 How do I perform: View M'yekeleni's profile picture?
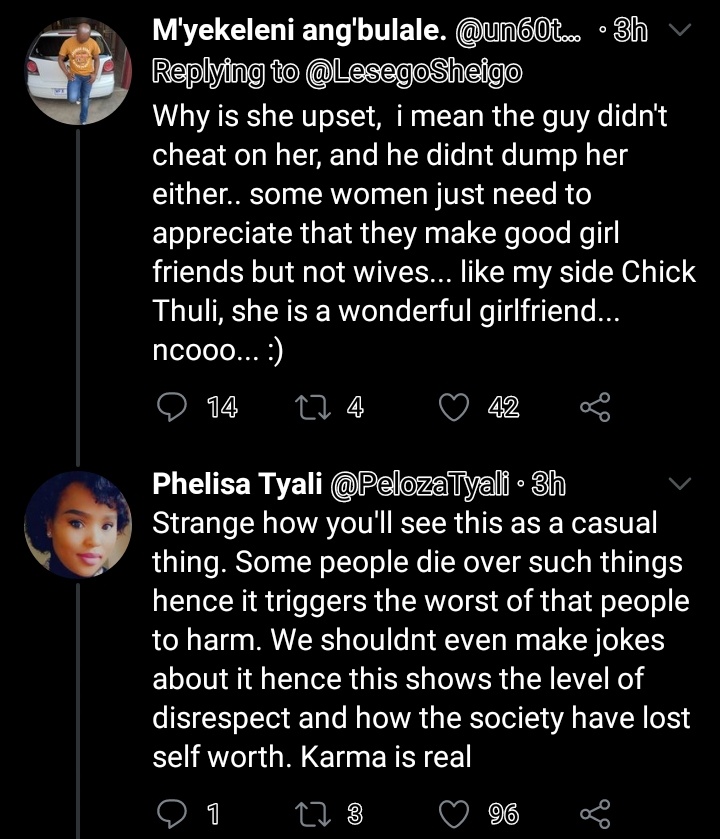coord(77,76)
